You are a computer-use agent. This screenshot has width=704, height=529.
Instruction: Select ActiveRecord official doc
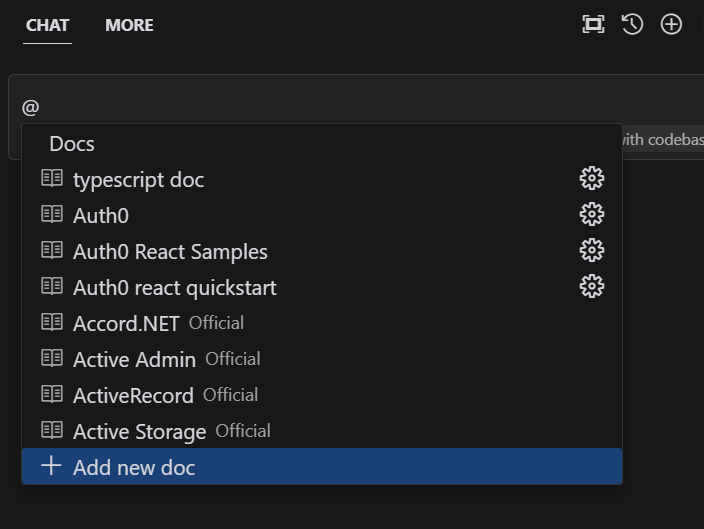322,395
